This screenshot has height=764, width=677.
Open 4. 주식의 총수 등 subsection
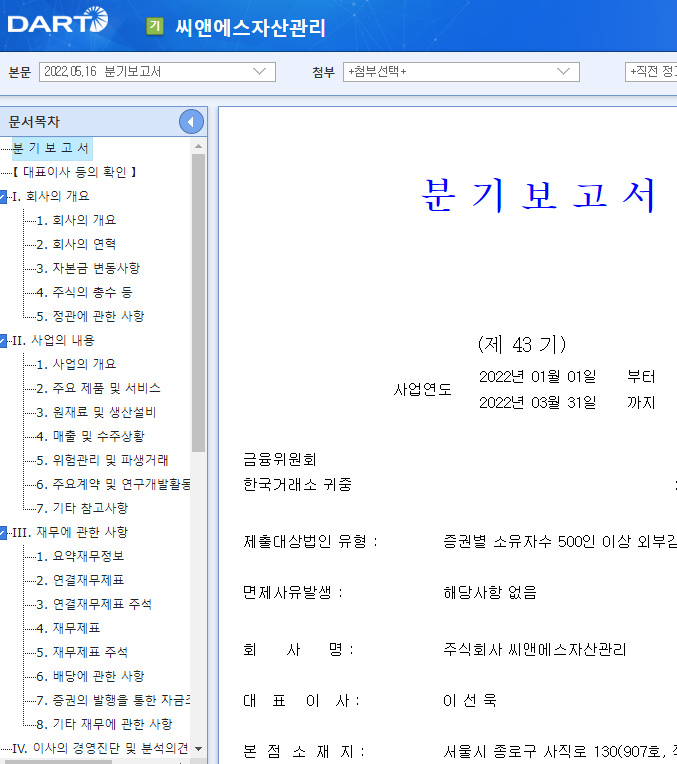click(x=84, y=292)
